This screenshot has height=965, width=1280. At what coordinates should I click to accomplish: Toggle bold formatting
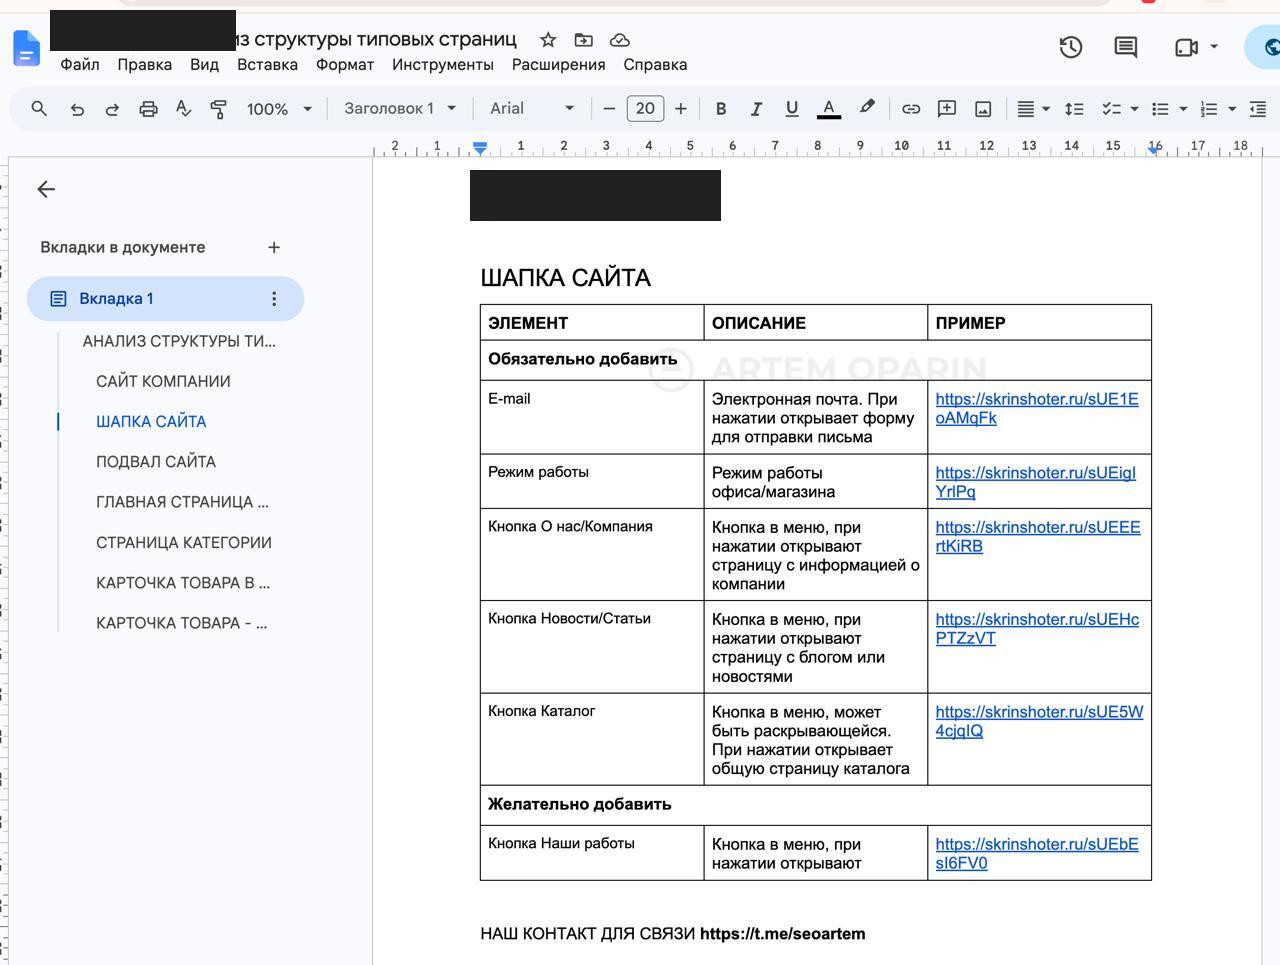click(720, 109)
